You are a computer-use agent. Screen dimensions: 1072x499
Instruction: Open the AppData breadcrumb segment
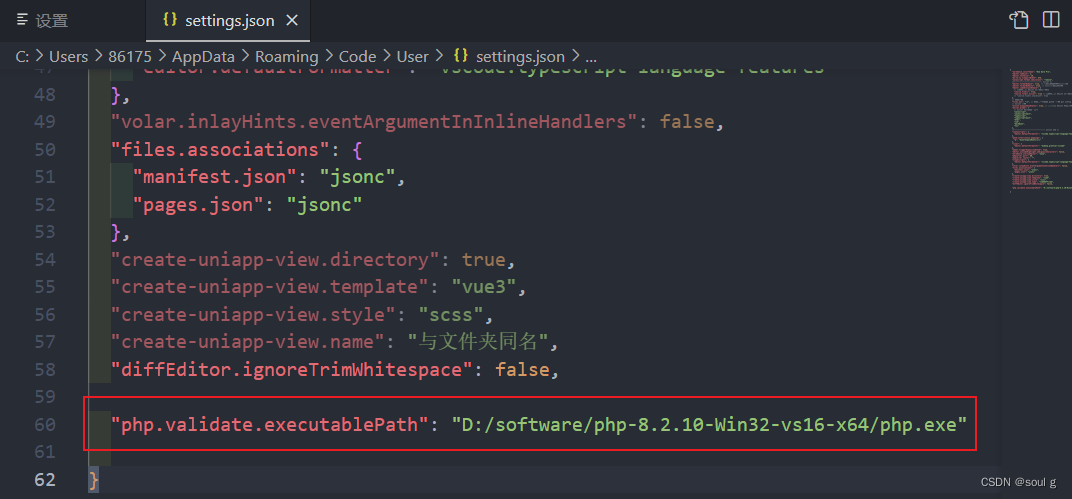pos(203,56)
